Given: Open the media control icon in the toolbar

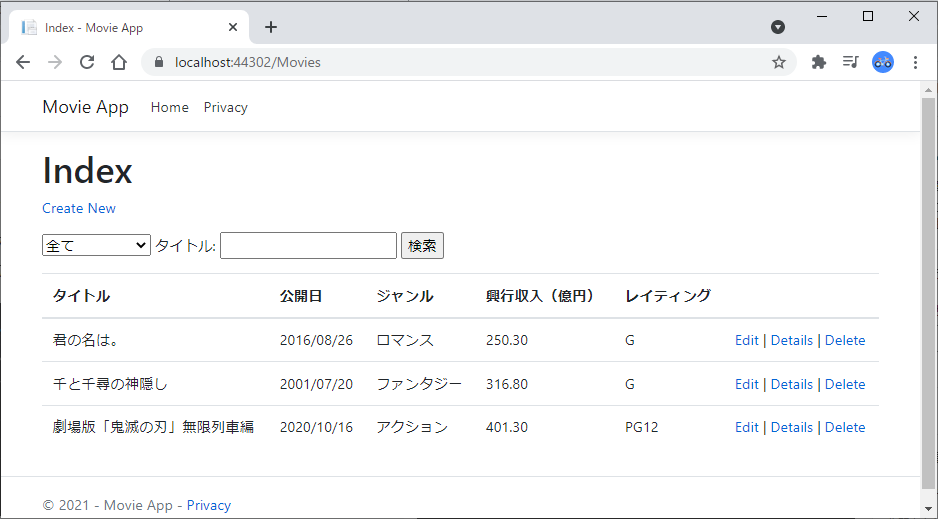Looking at the screenshot, I should tap(851, 62).
